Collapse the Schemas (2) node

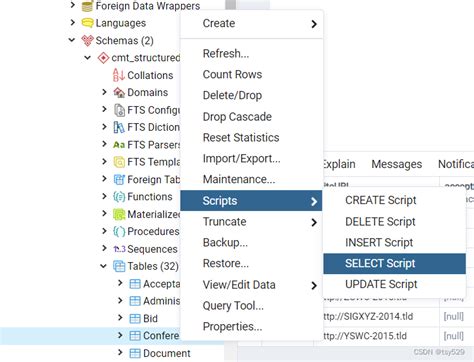72,40
